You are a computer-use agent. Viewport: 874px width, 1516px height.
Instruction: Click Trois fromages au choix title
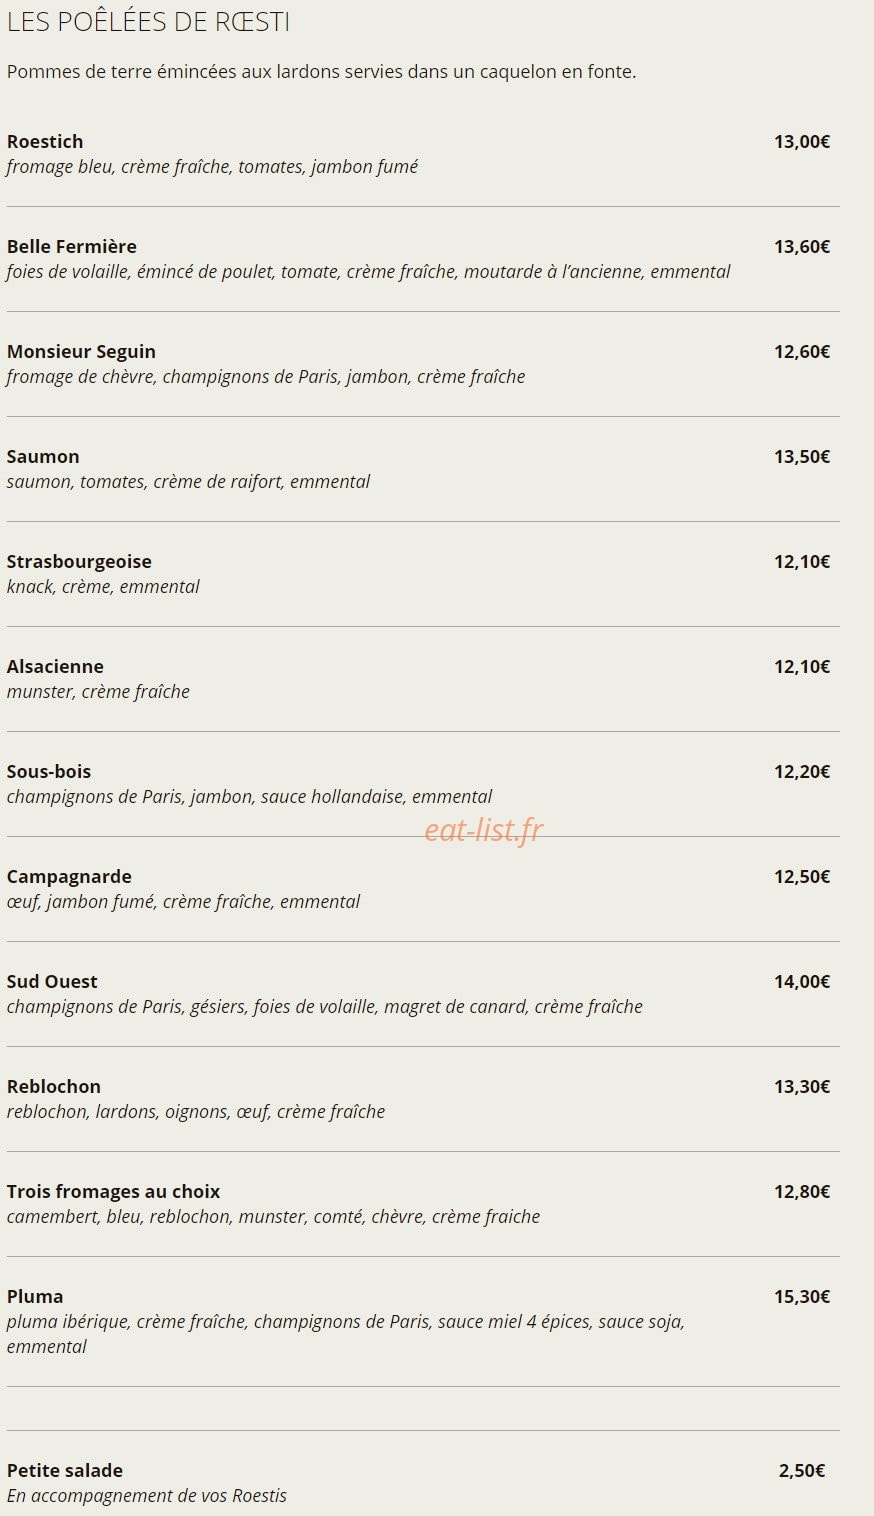[x=113, y=1192]
